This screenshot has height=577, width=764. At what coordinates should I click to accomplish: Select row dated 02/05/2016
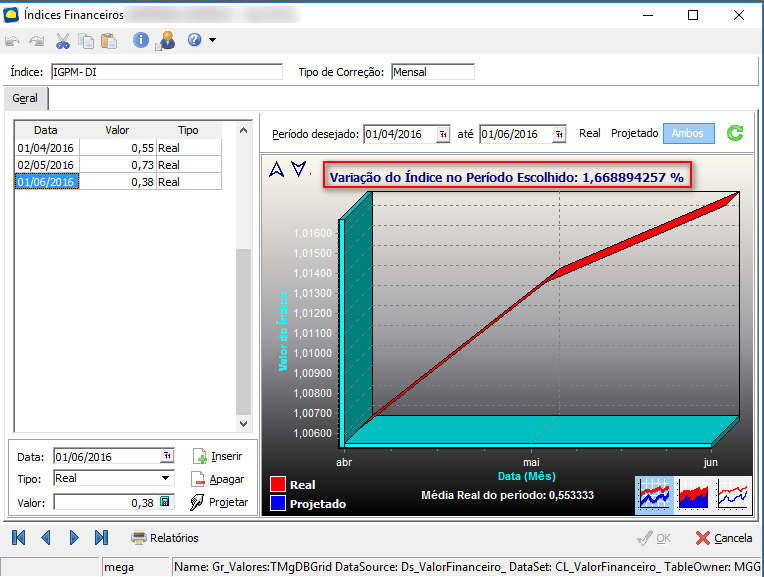[x=118, y=165]
